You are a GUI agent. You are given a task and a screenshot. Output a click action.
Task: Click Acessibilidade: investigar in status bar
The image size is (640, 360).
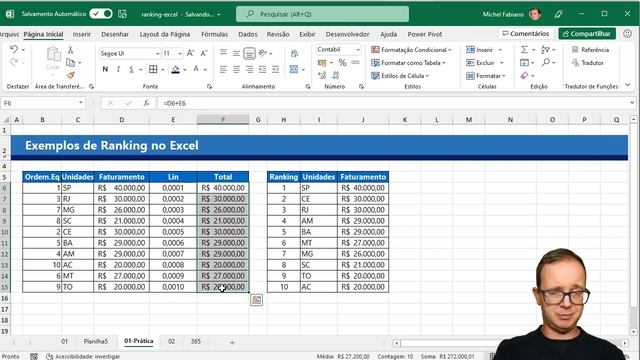pyautogui.click(x=83, y=356)
